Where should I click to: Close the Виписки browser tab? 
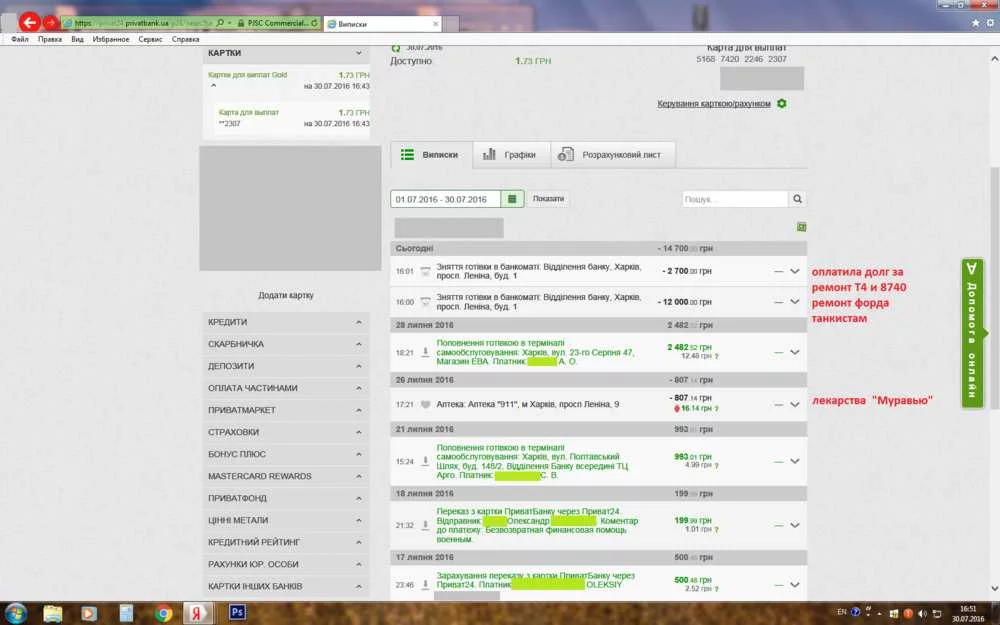[436, 24]
